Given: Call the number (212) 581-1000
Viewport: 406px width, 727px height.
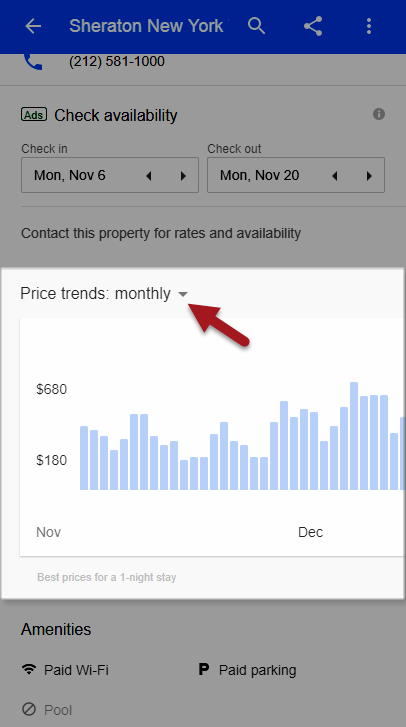Looking at the screenshot, I should coord(117,61).
